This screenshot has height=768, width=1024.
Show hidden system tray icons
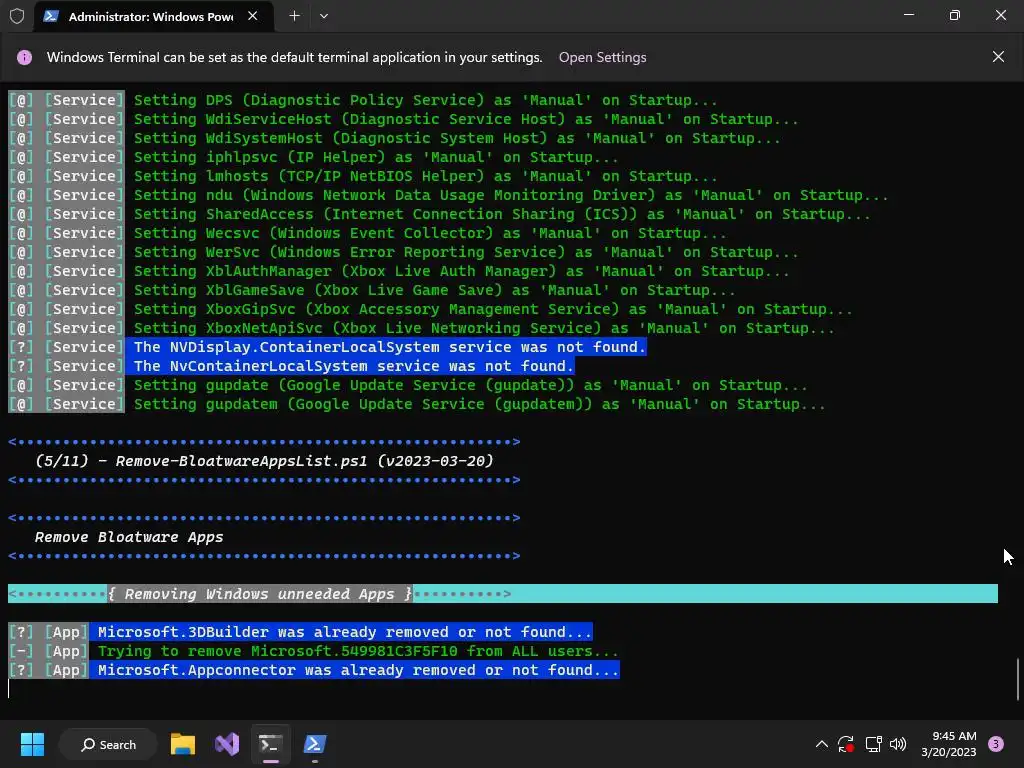[822, 744]
